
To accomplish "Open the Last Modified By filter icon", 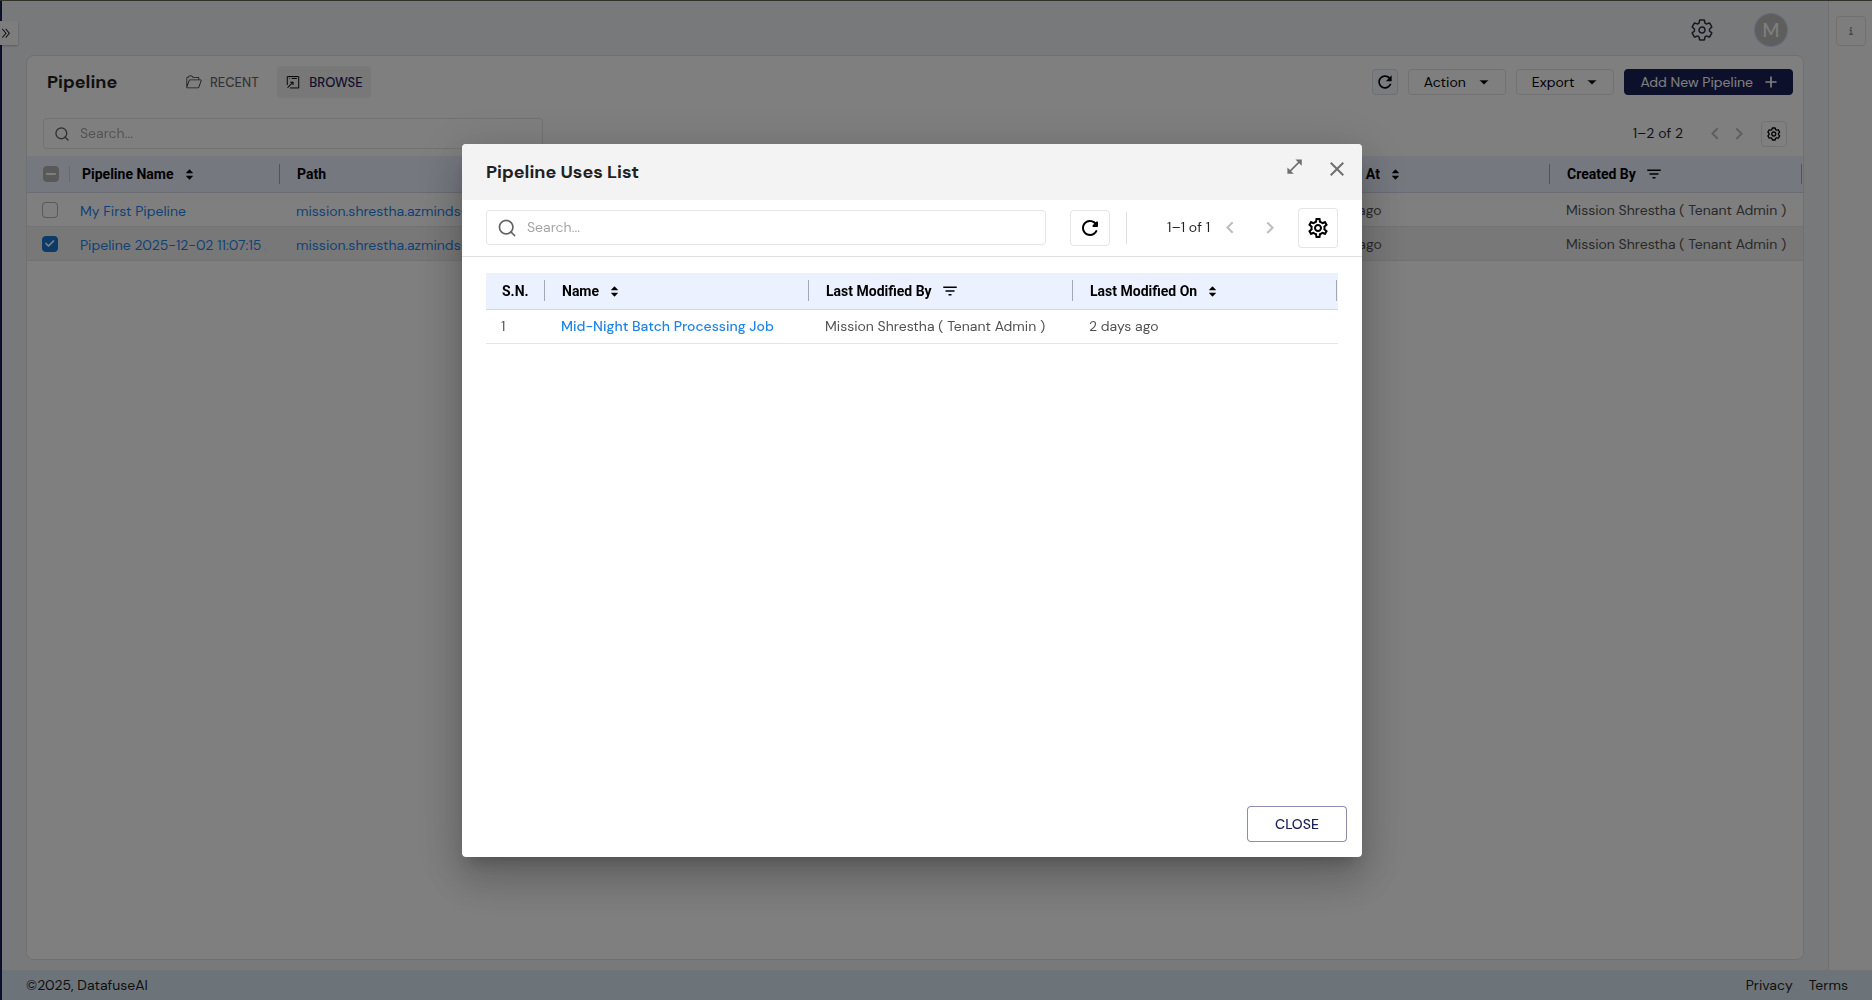I will click(950, 290).
